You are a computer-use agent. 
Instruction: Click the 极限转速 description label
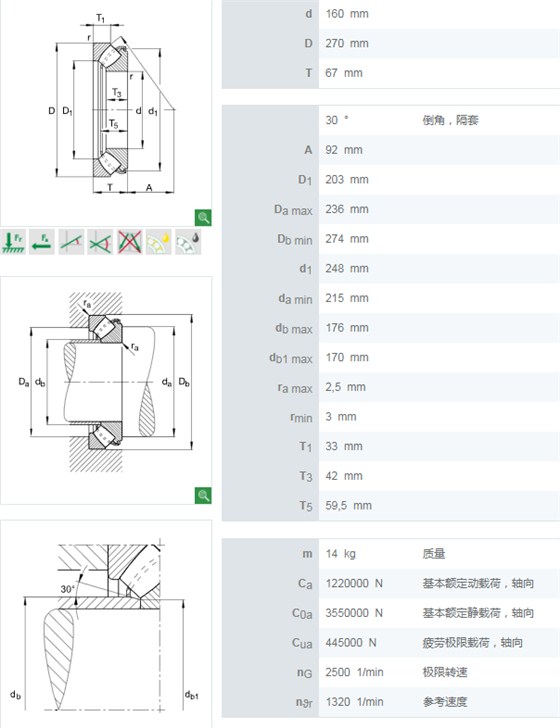(x=444, y=672)
